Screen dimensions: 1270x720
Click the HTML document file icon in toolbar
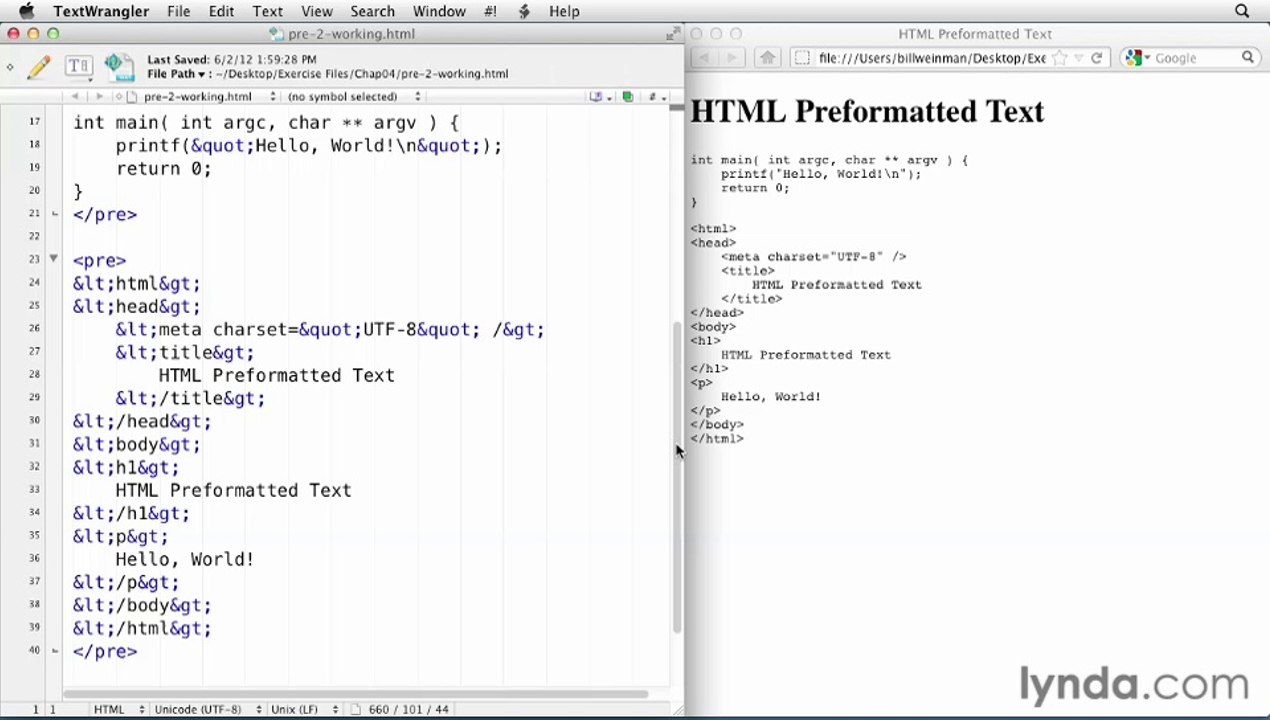click(x=118, y=66)
